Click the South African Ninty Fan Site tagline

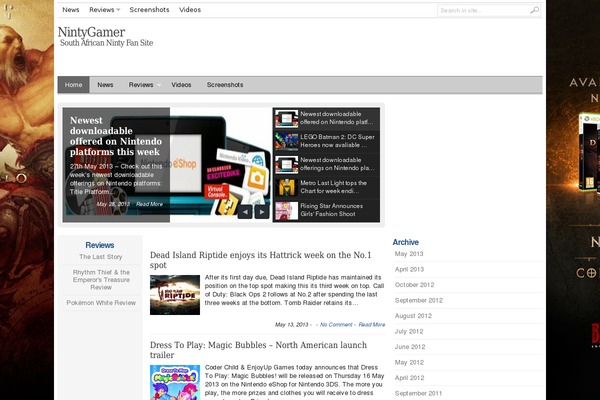click(x=106, y=43)
